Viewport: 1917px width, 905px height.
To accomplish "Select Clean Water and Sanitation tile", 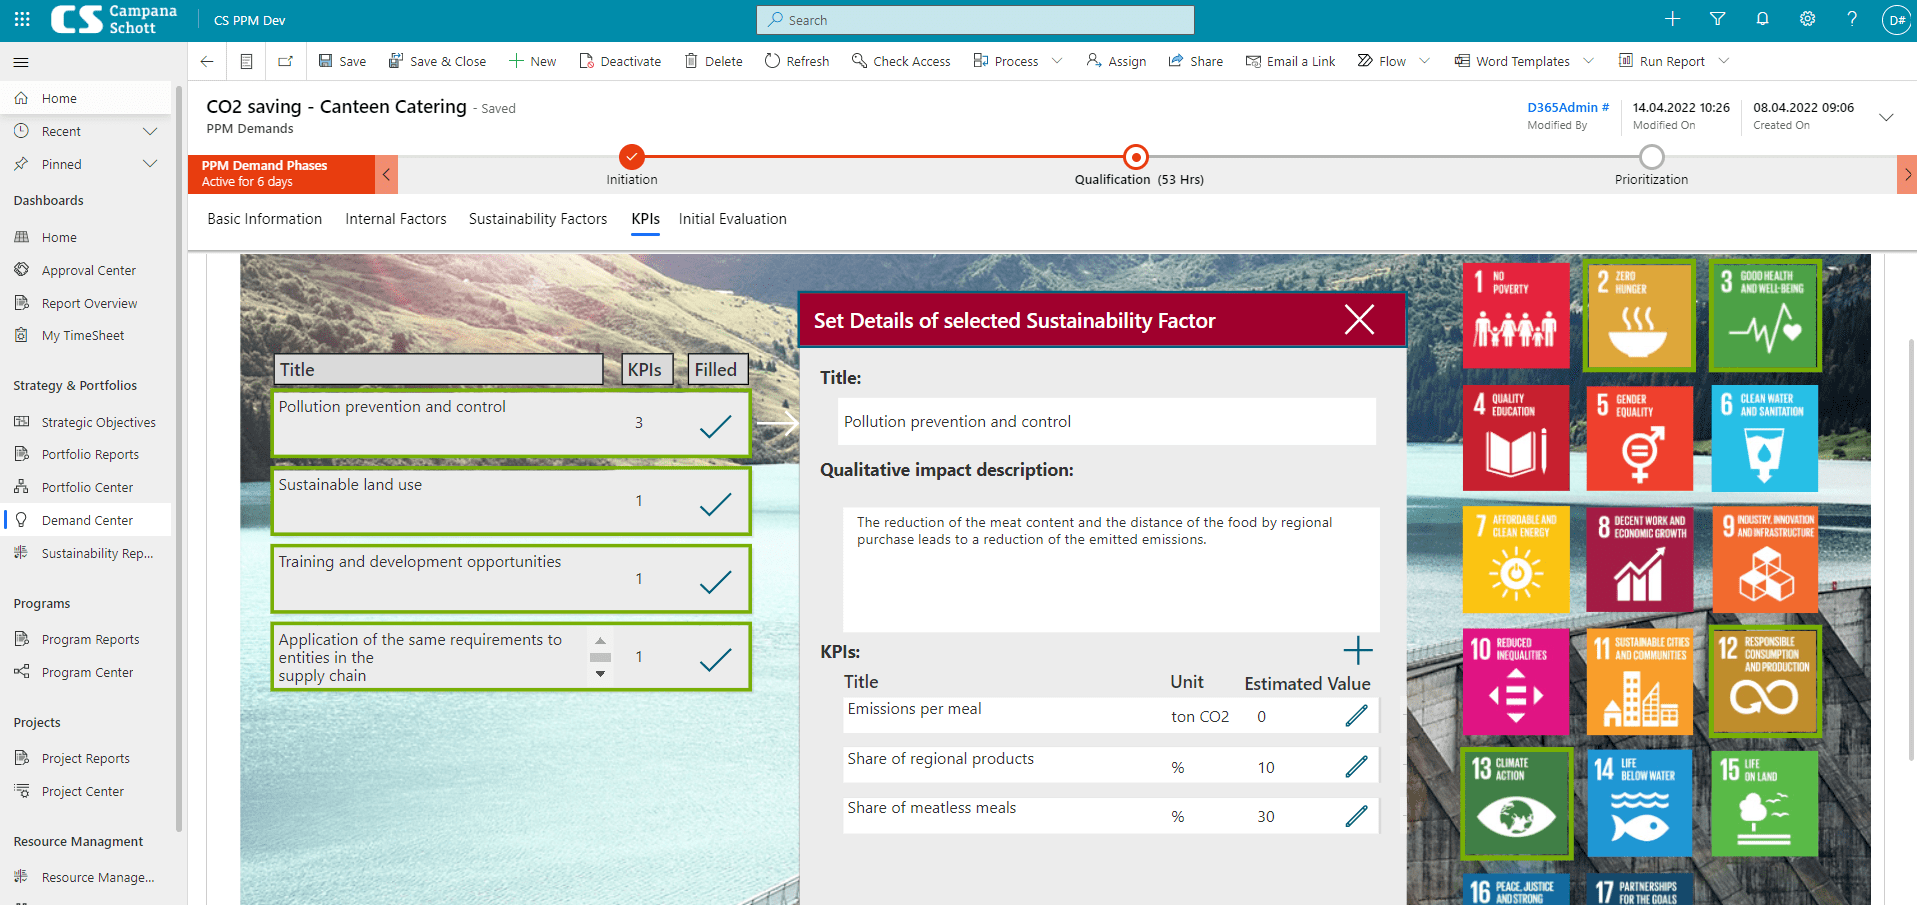I will tap(1764, 438).
